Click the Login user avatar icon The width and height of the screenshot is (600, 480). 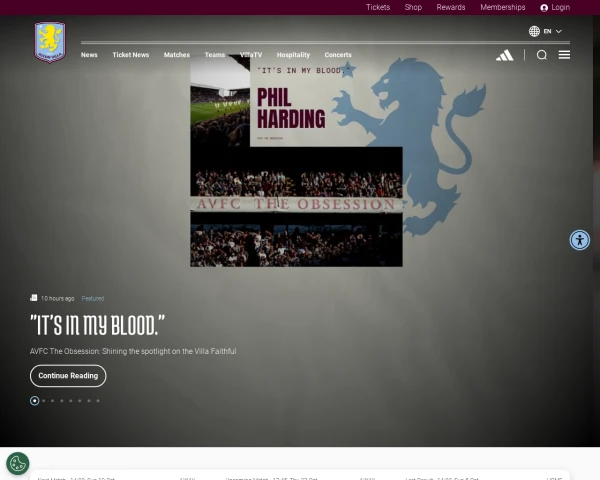(544, 8)
